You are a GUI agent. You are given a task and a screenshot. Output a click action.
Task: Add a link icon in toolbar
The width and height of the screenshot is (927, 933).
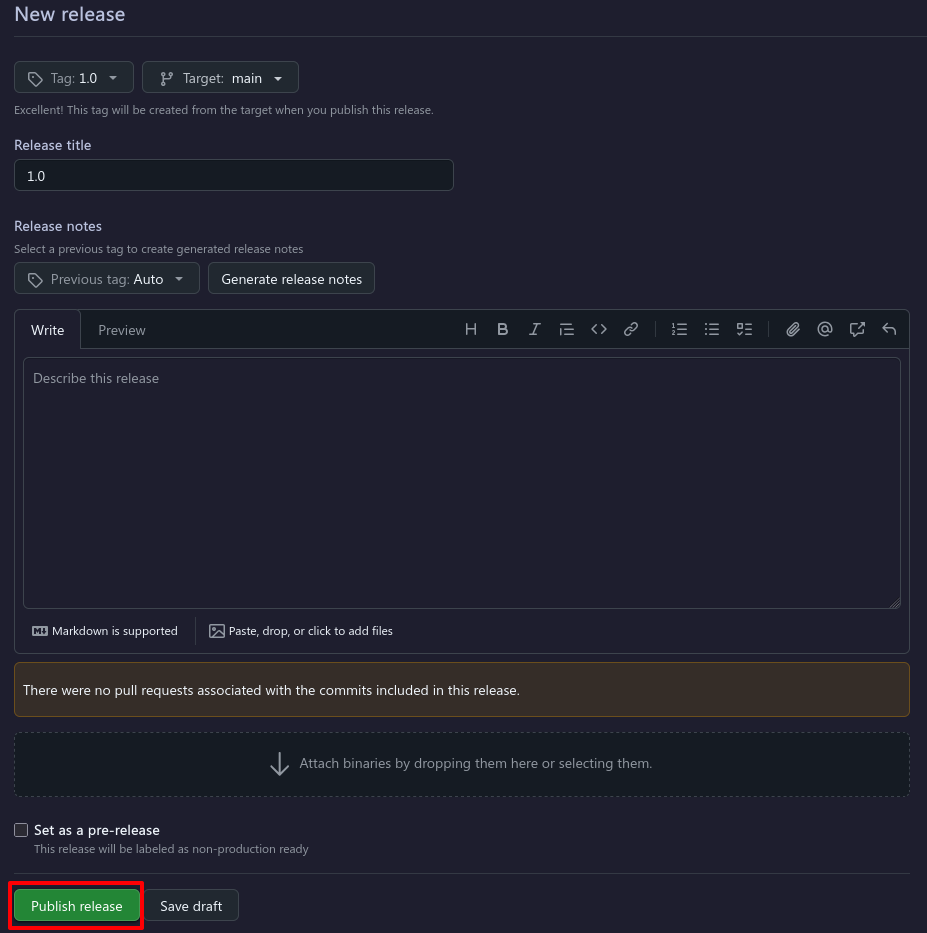pyautogui.click(x=631, y=329)
